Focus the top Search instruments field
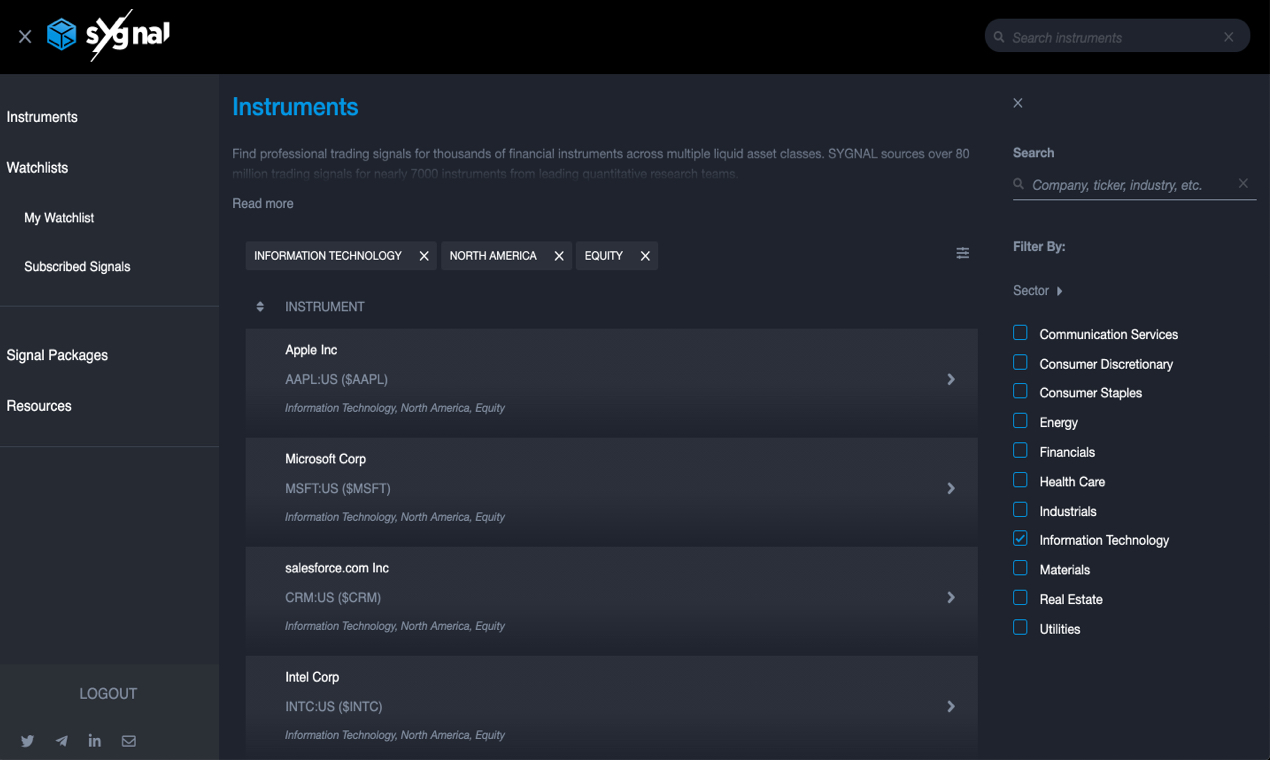Screen dimensions: 1270x760 coord(1115,37)
